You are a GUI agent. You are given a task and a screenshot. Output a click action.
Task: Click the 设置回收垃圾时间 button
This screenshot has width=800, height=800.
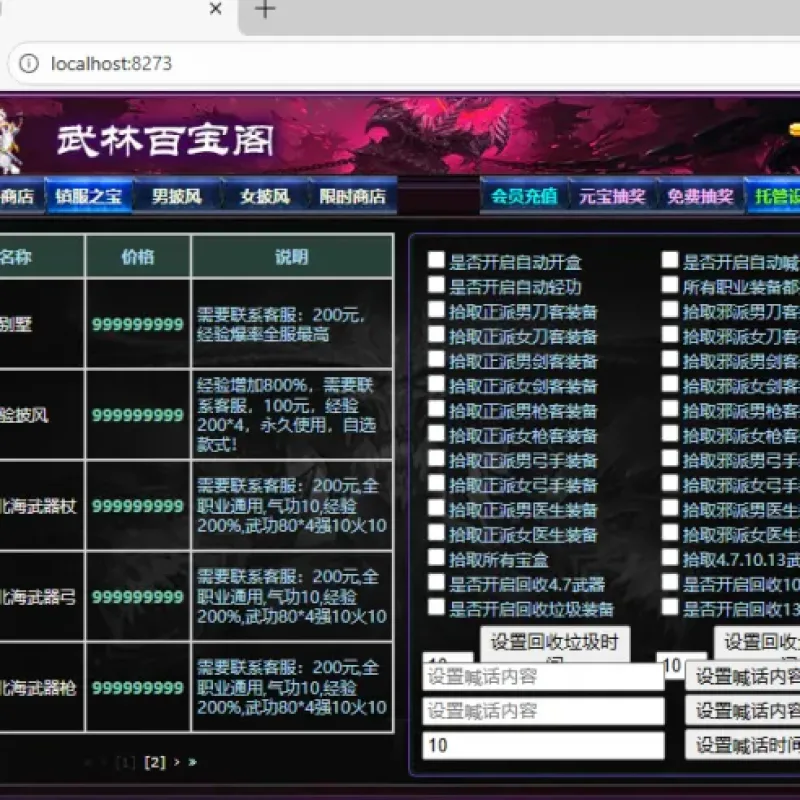[x=555, y=644]
